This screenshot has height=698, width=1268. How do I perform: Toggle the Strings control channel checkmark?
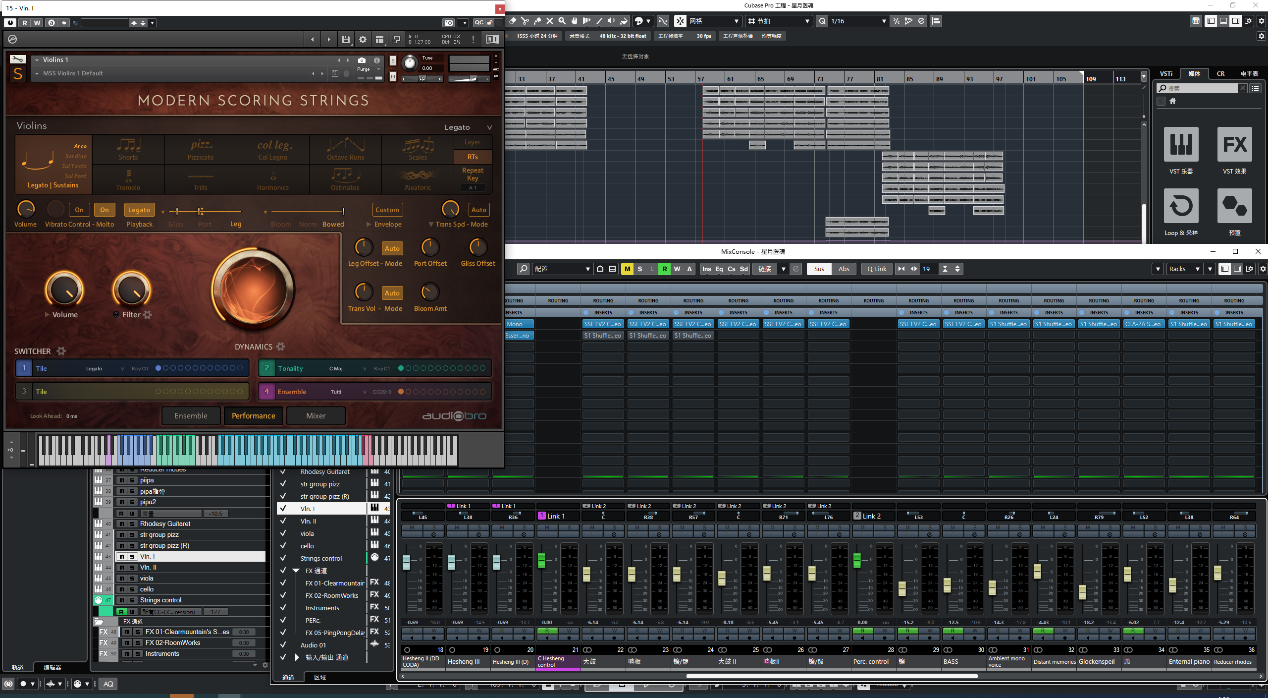tap(284, 558)
